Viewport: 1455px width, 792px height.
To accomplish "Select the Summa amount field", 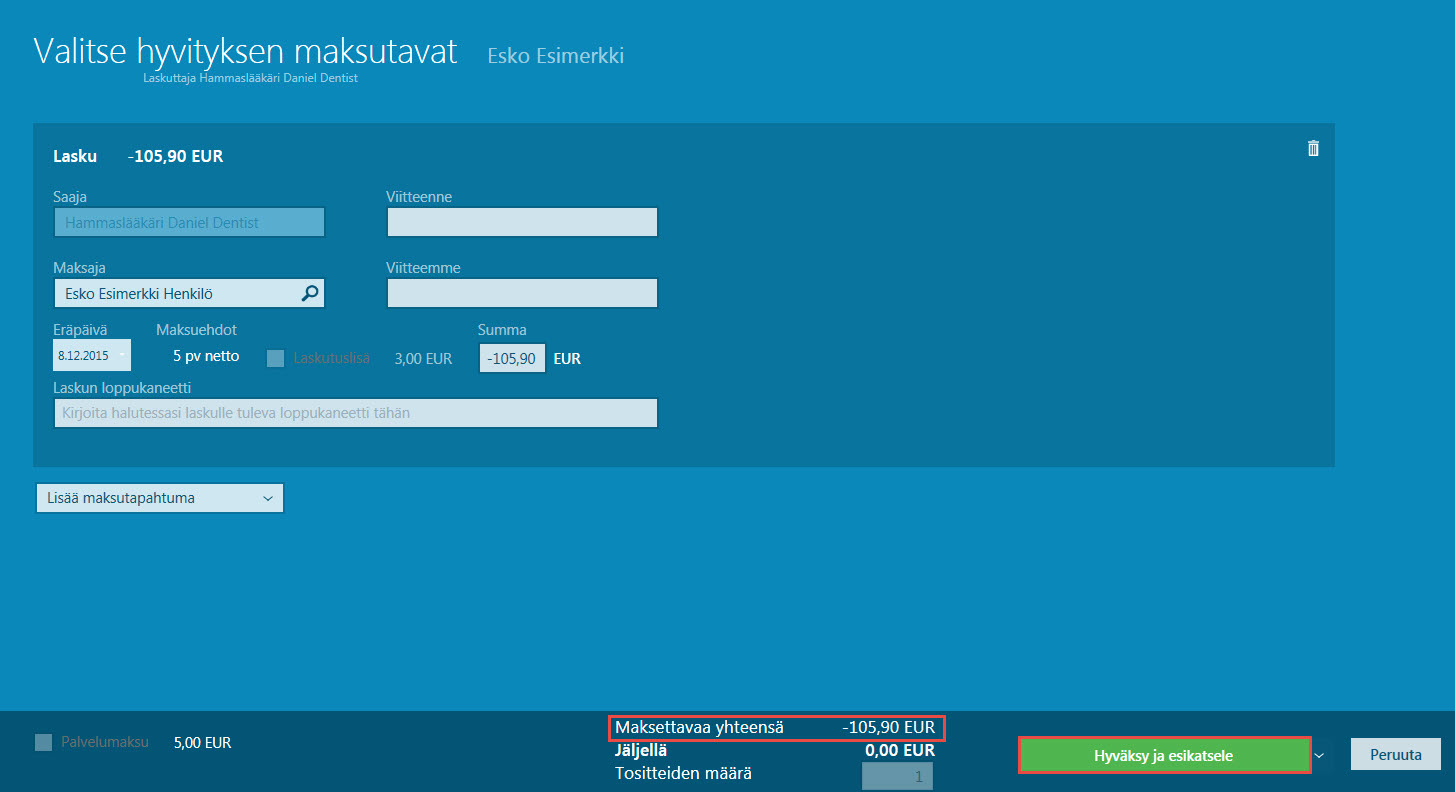I will (x=512, y=358).
